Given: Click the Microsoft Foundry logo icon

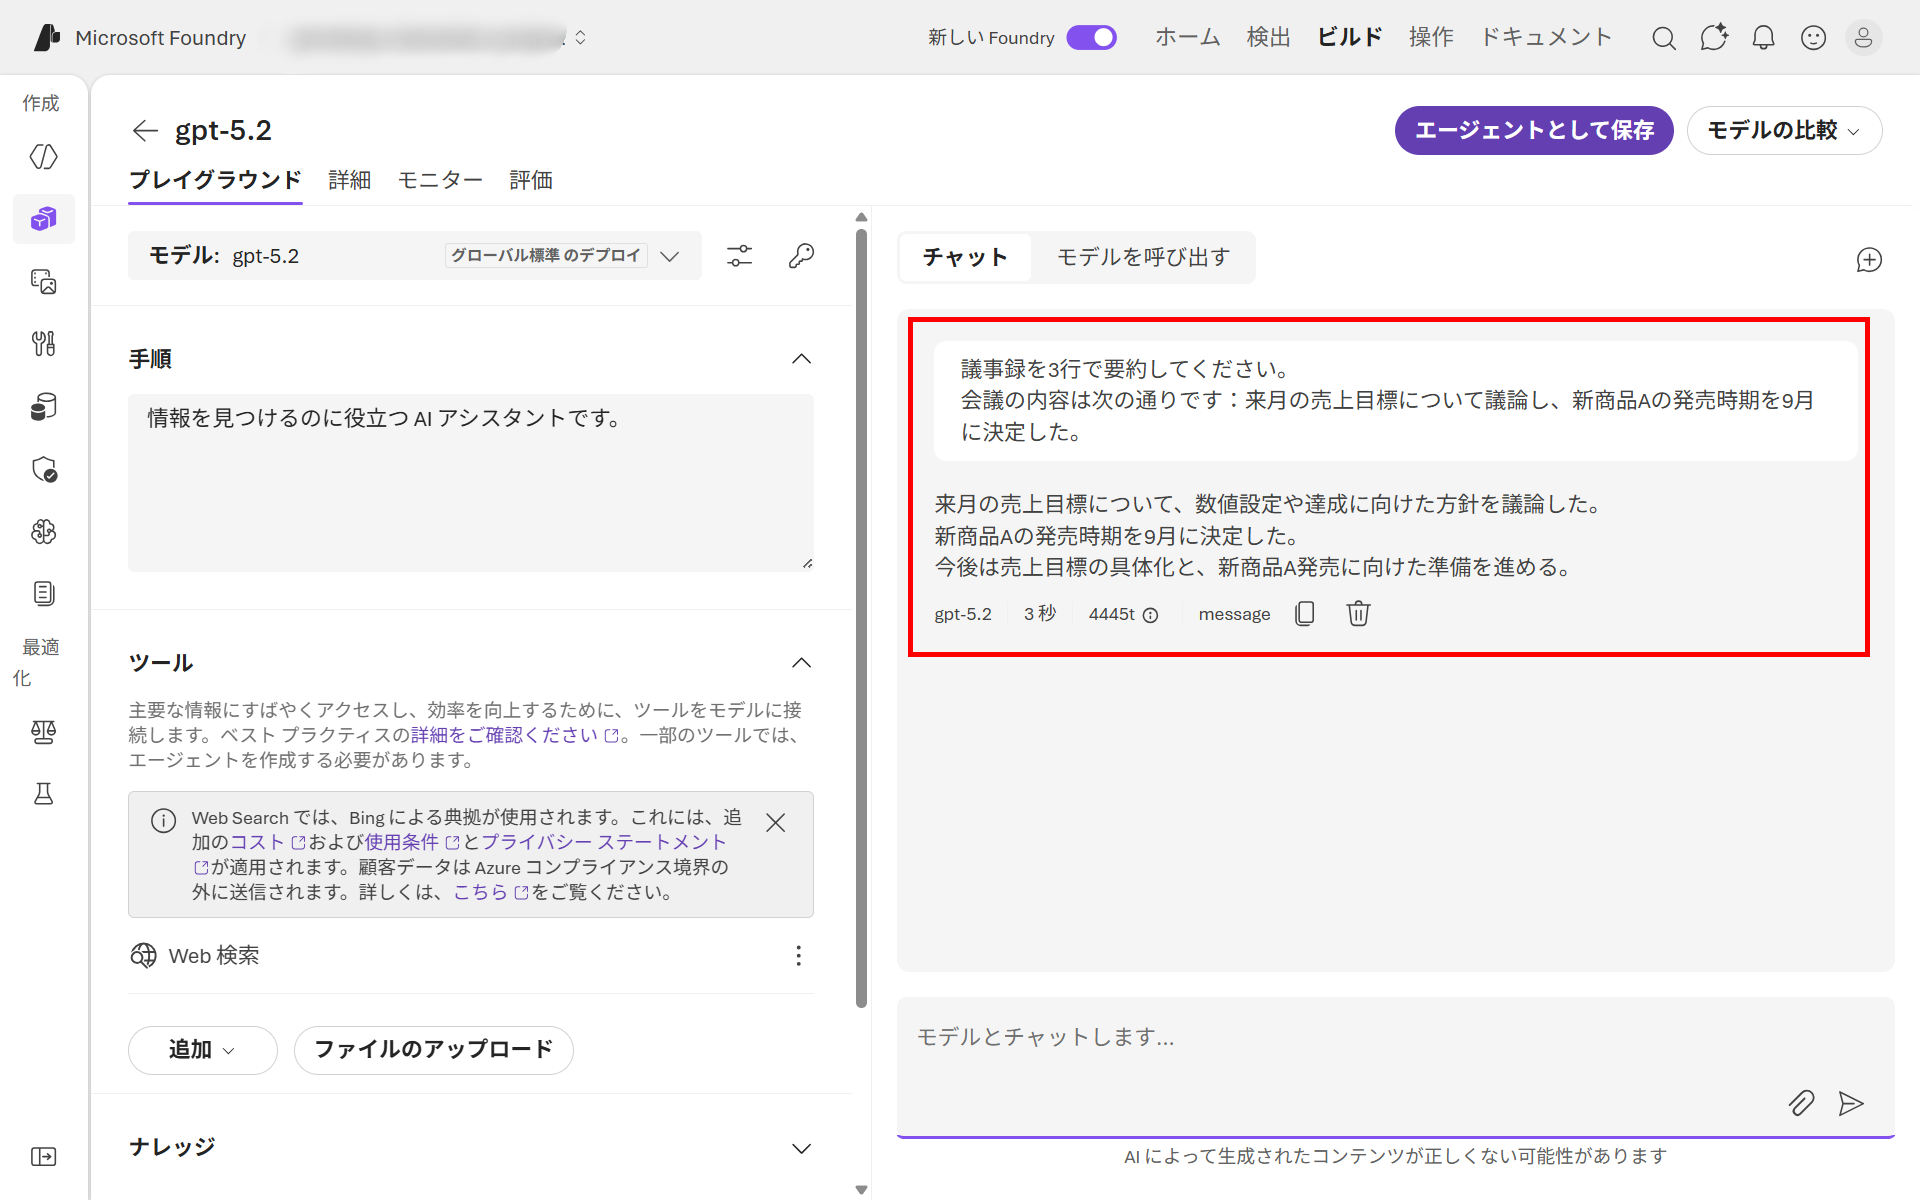Looking at the screenshot, I should click(x=47, y=37).
